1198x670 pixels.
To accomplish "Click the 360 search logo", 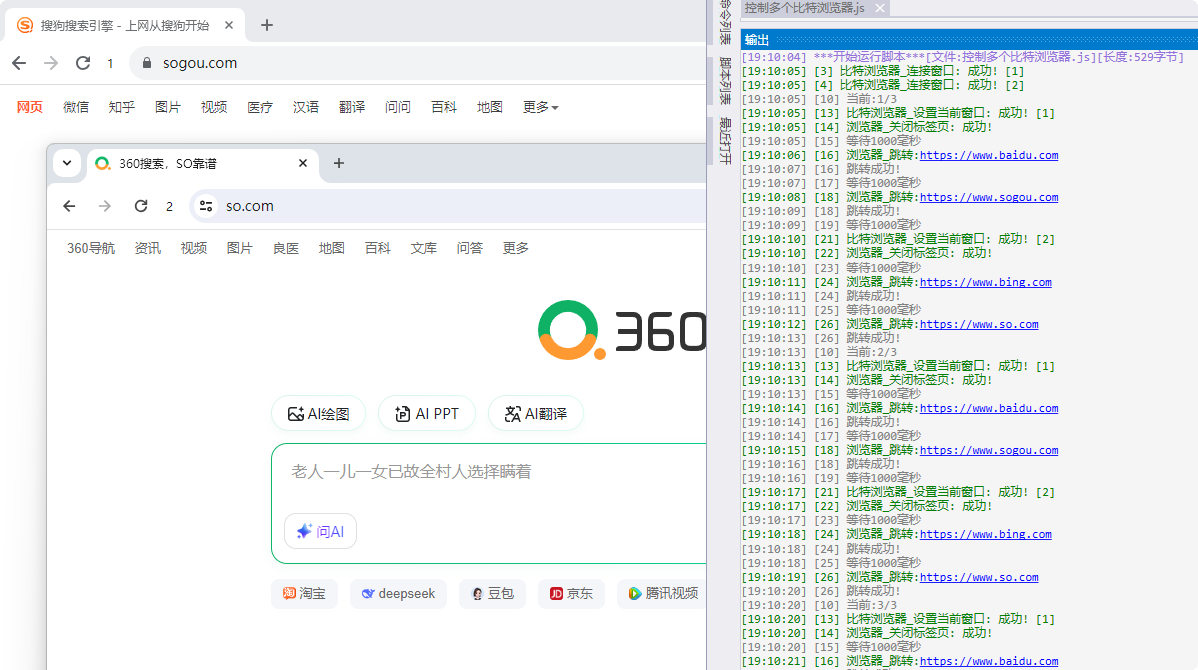I will tap(620, 330).
